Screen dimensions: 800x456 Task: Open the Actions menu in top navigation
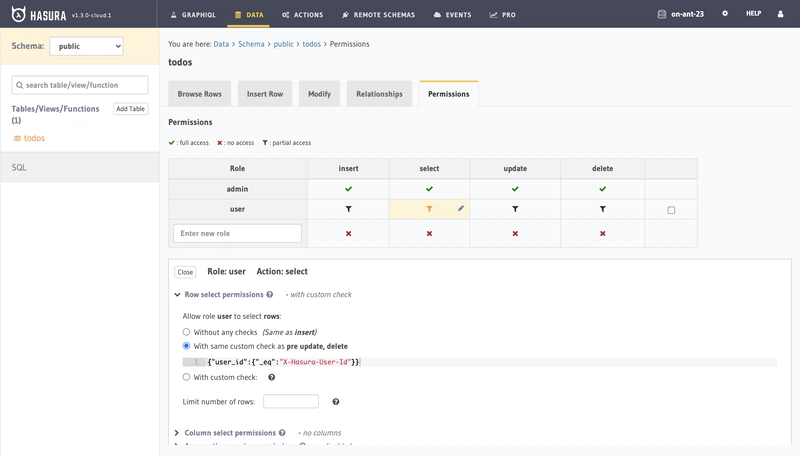point(303,15)
